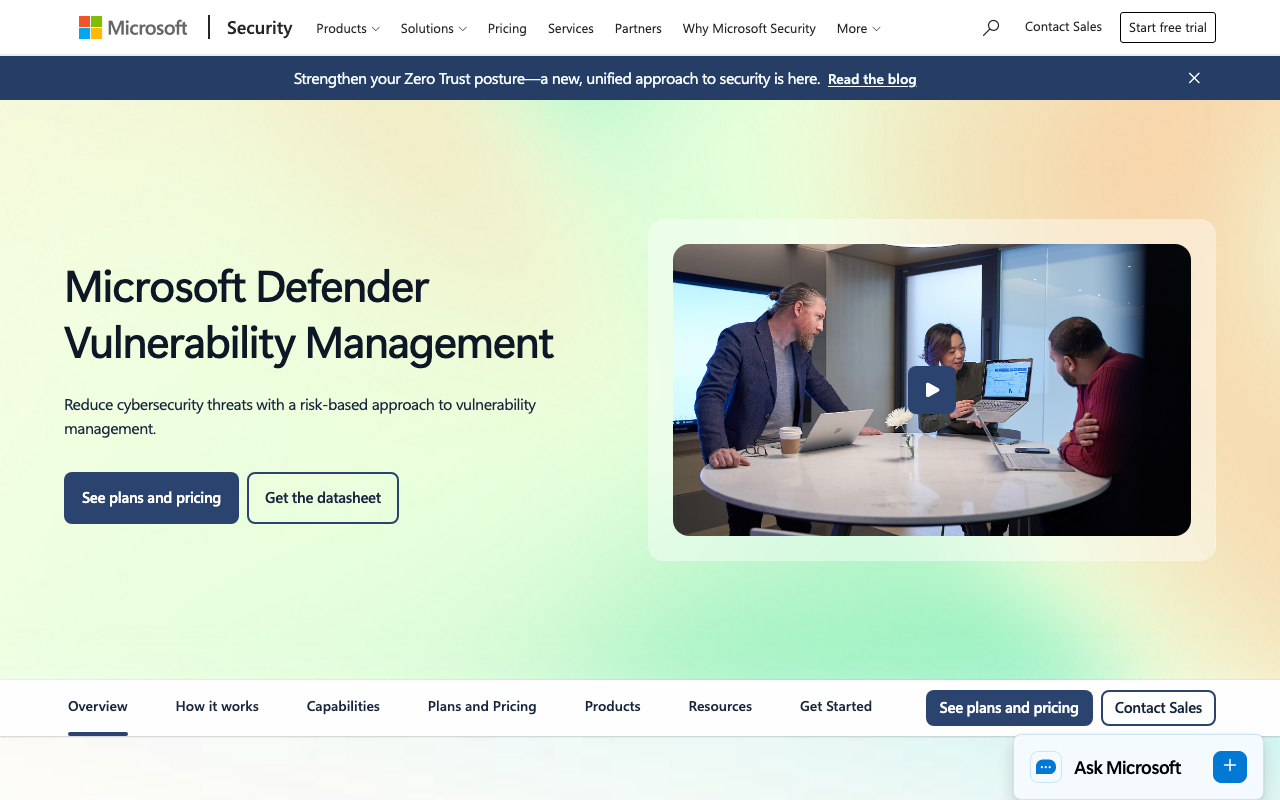Click the Ask Microsoft chat icon
1280x800 pixels.
(1046, 767)
